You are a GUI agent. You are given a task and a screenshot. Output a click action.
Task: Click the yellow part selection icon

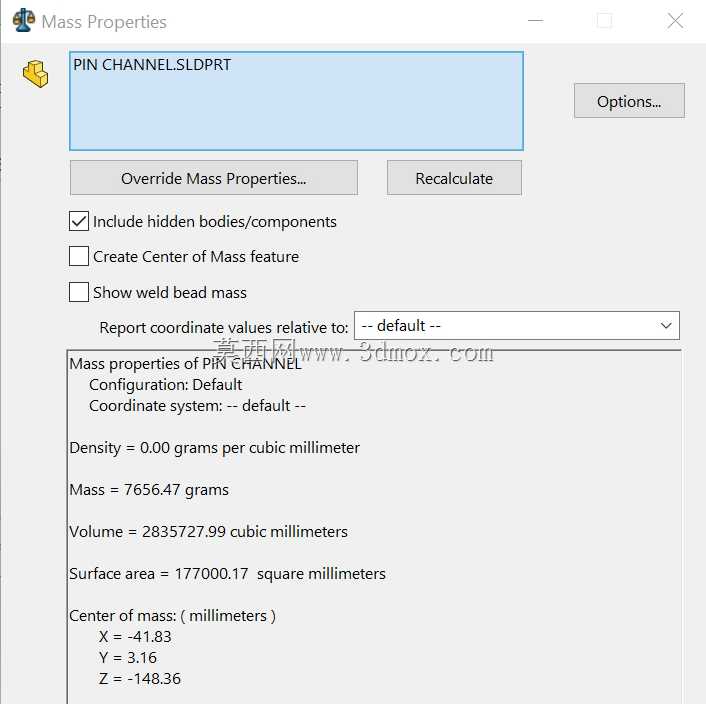36,74
